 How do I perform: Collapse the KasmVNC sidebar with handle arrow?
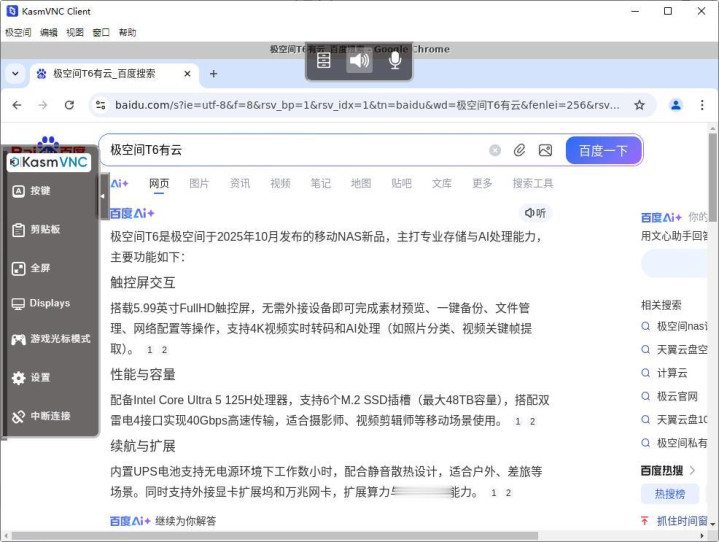(102, 198)
